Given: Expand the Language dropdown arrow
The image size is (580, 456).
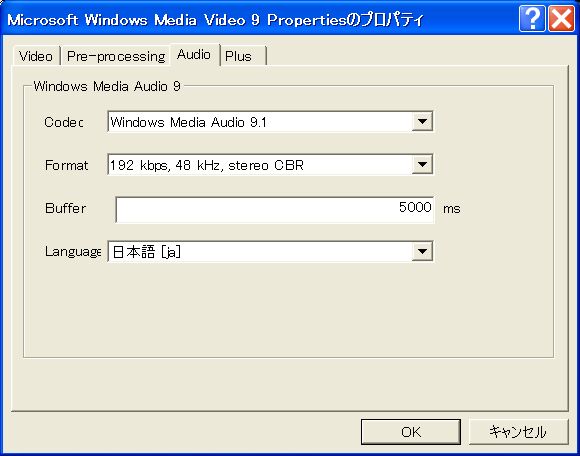Looking at the screenshot, I should pyautogui.click(x=422, y=251).
